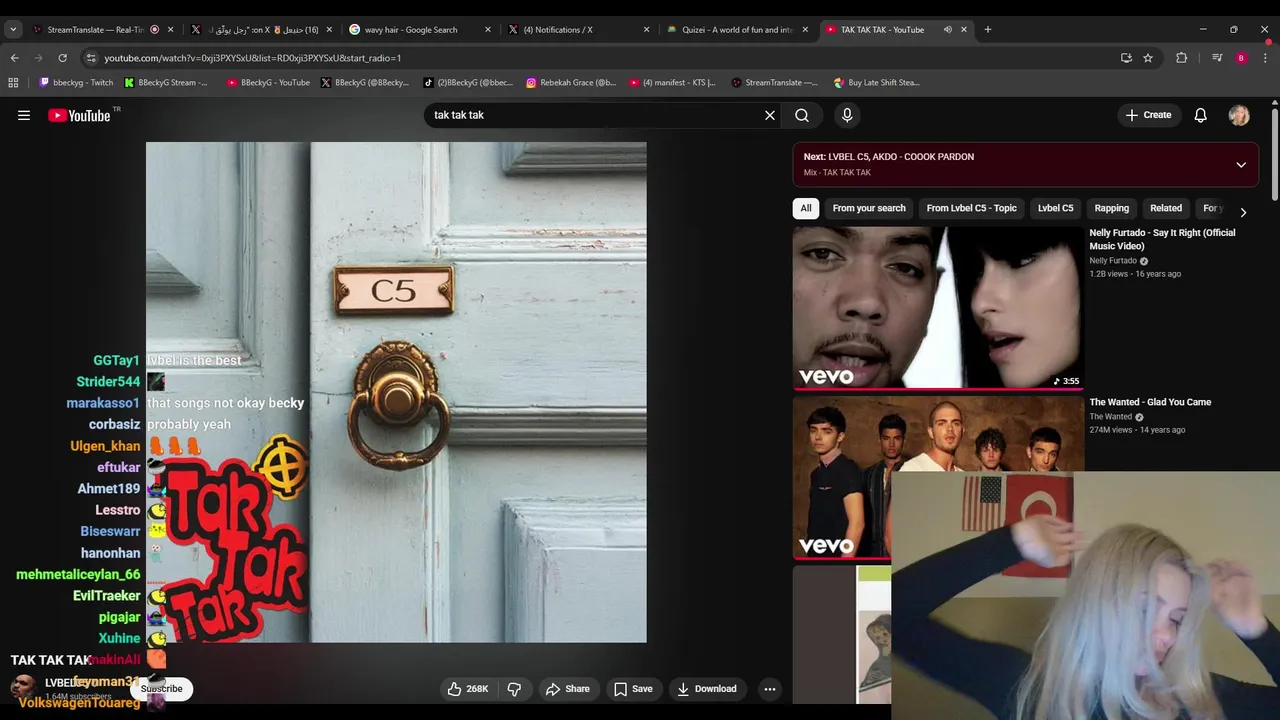This screenshot has width=1280, height=720.
Task: Open the BBeckyG Stream Kick bookmark
Action: click(x=166, y=83)
